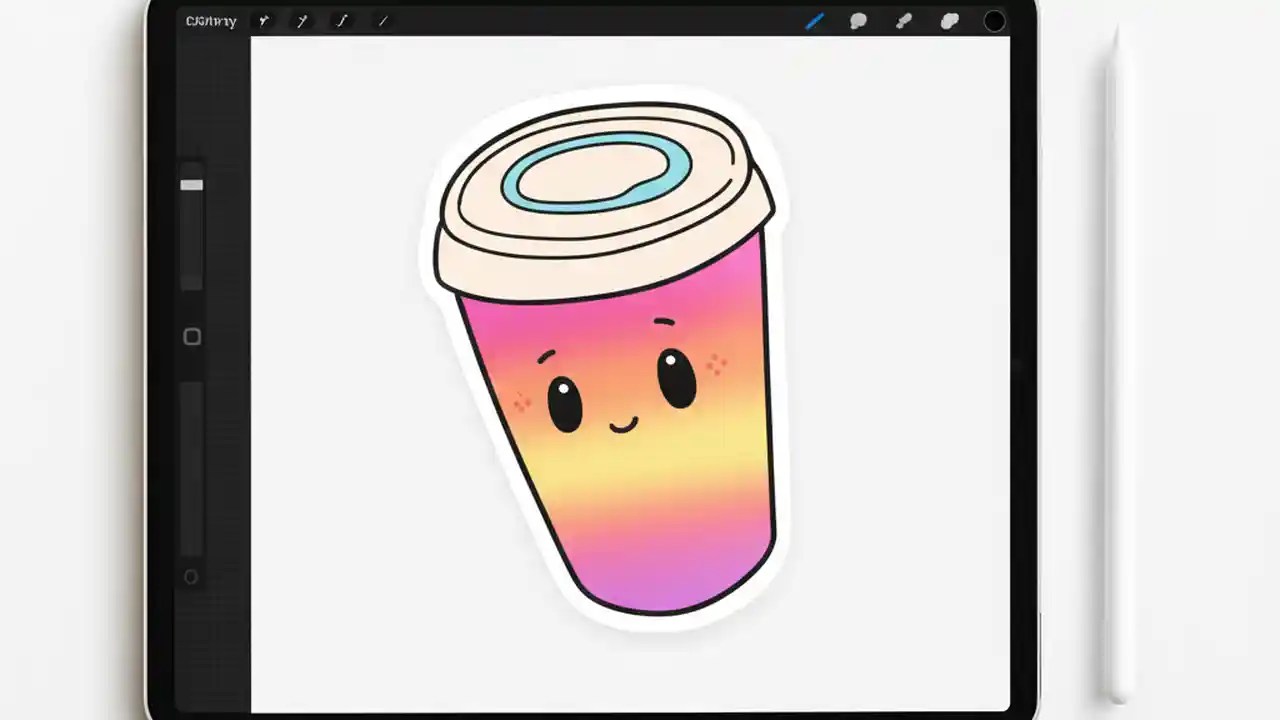Open the Adjustments dropdown panel
1280x720 pixels.
pos(302,21)
